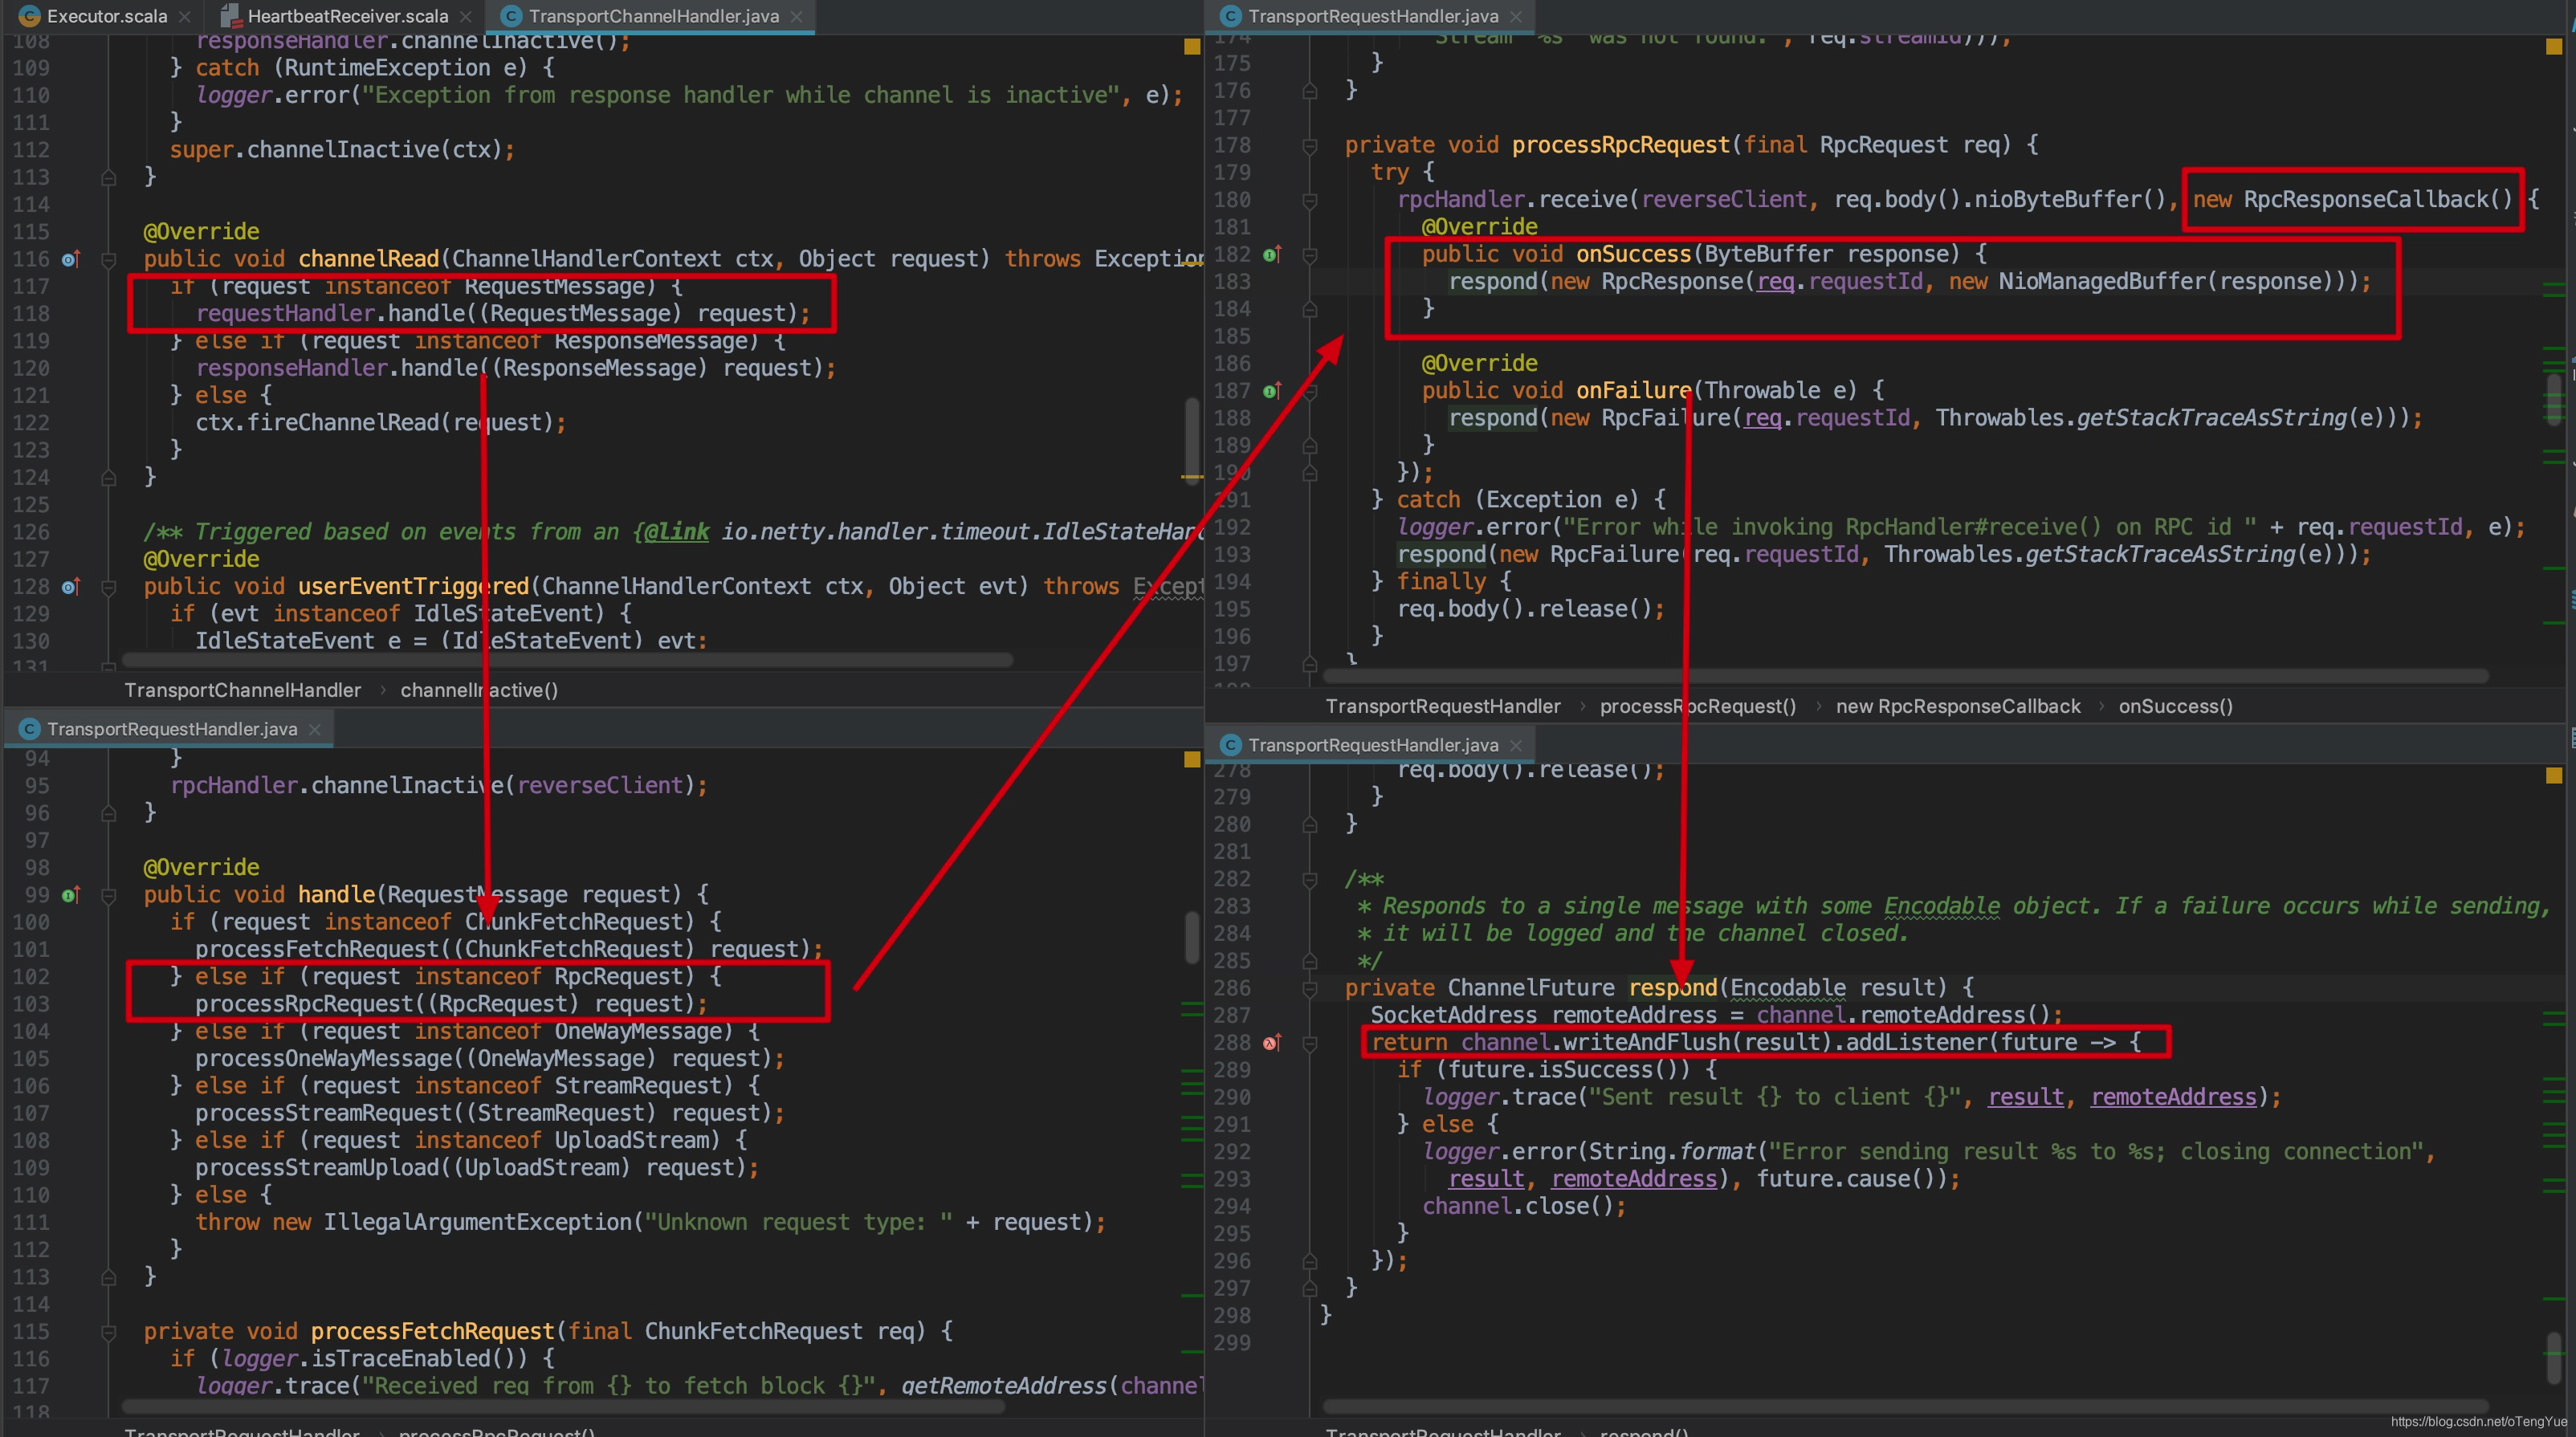This screenshot has width=2576, height=1437.
Task: Click 'RpcResponseCallback' at line 180
Action: pyautogui.click(x=2365, y=200)
